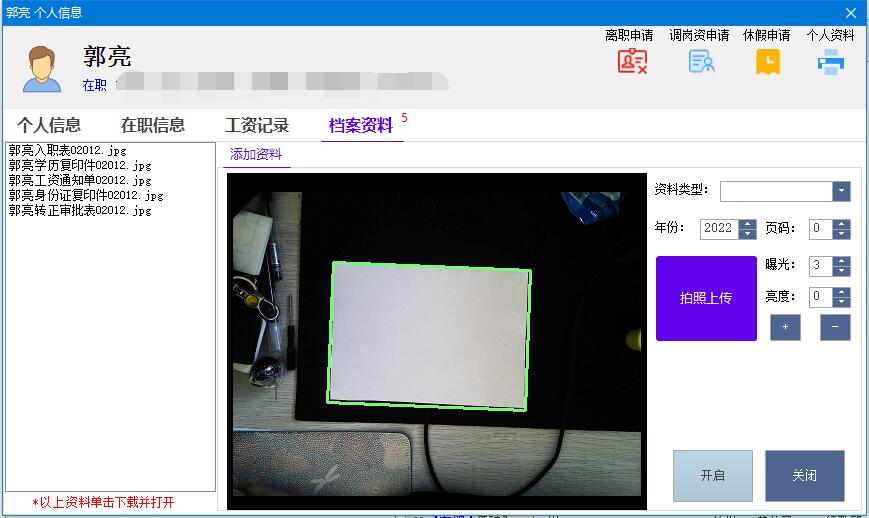
Task: Open the 工资记录 tab
Action: pyautogui.click(x=257, y=125)
